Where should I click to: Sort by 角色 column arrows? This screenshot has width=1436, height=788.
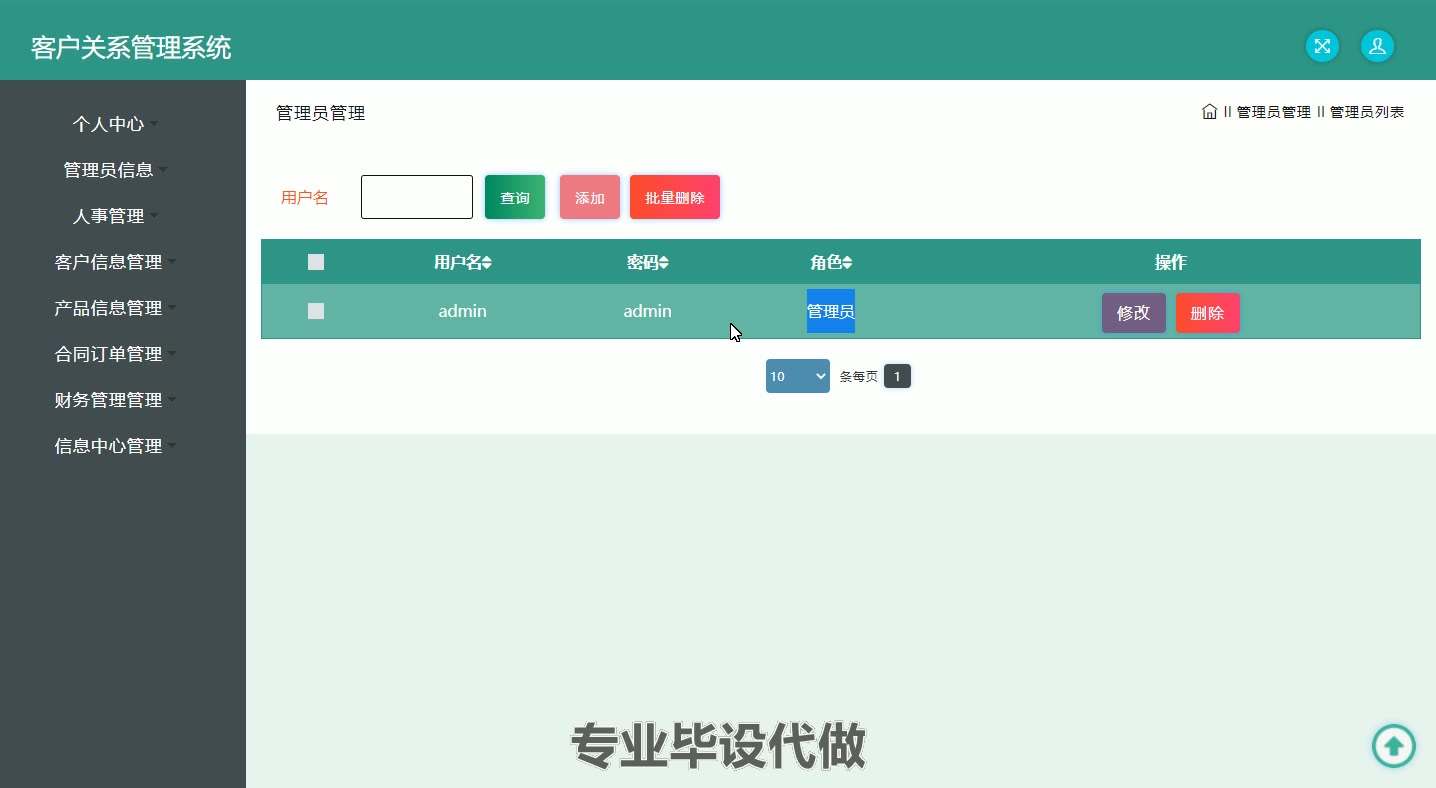847,263
